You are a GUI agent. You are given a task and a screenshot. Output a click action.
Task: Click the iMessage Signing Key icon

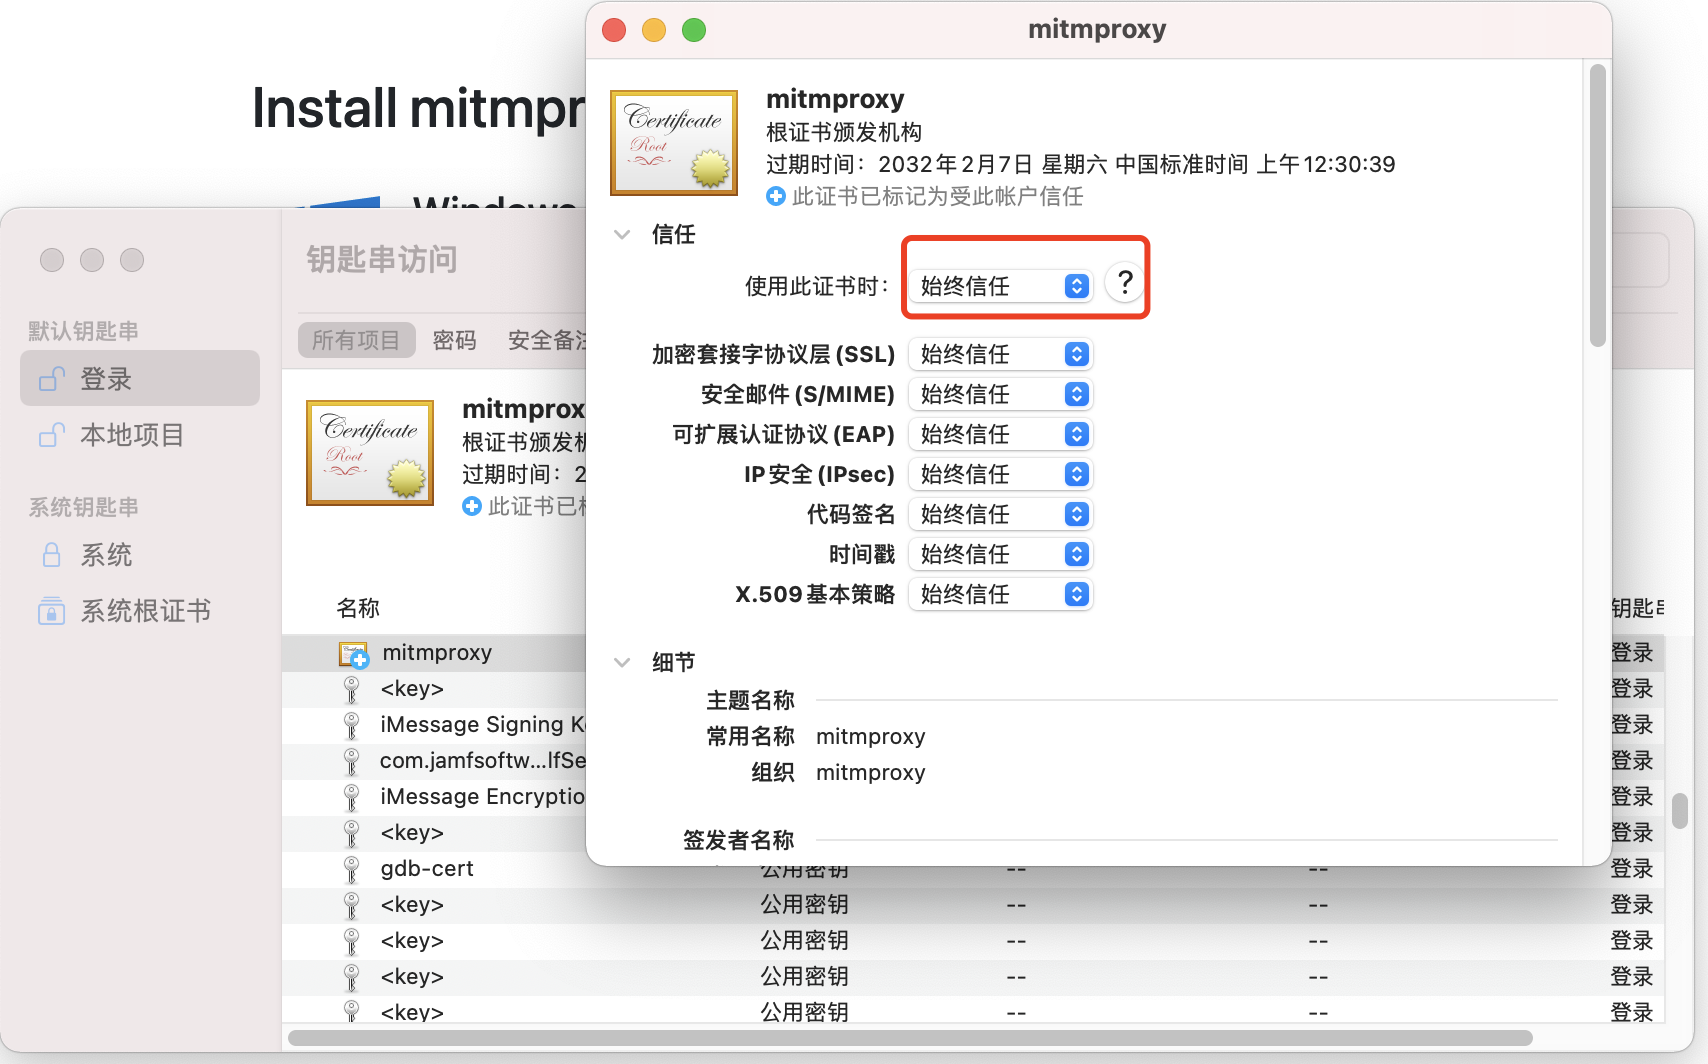point(352,725)
